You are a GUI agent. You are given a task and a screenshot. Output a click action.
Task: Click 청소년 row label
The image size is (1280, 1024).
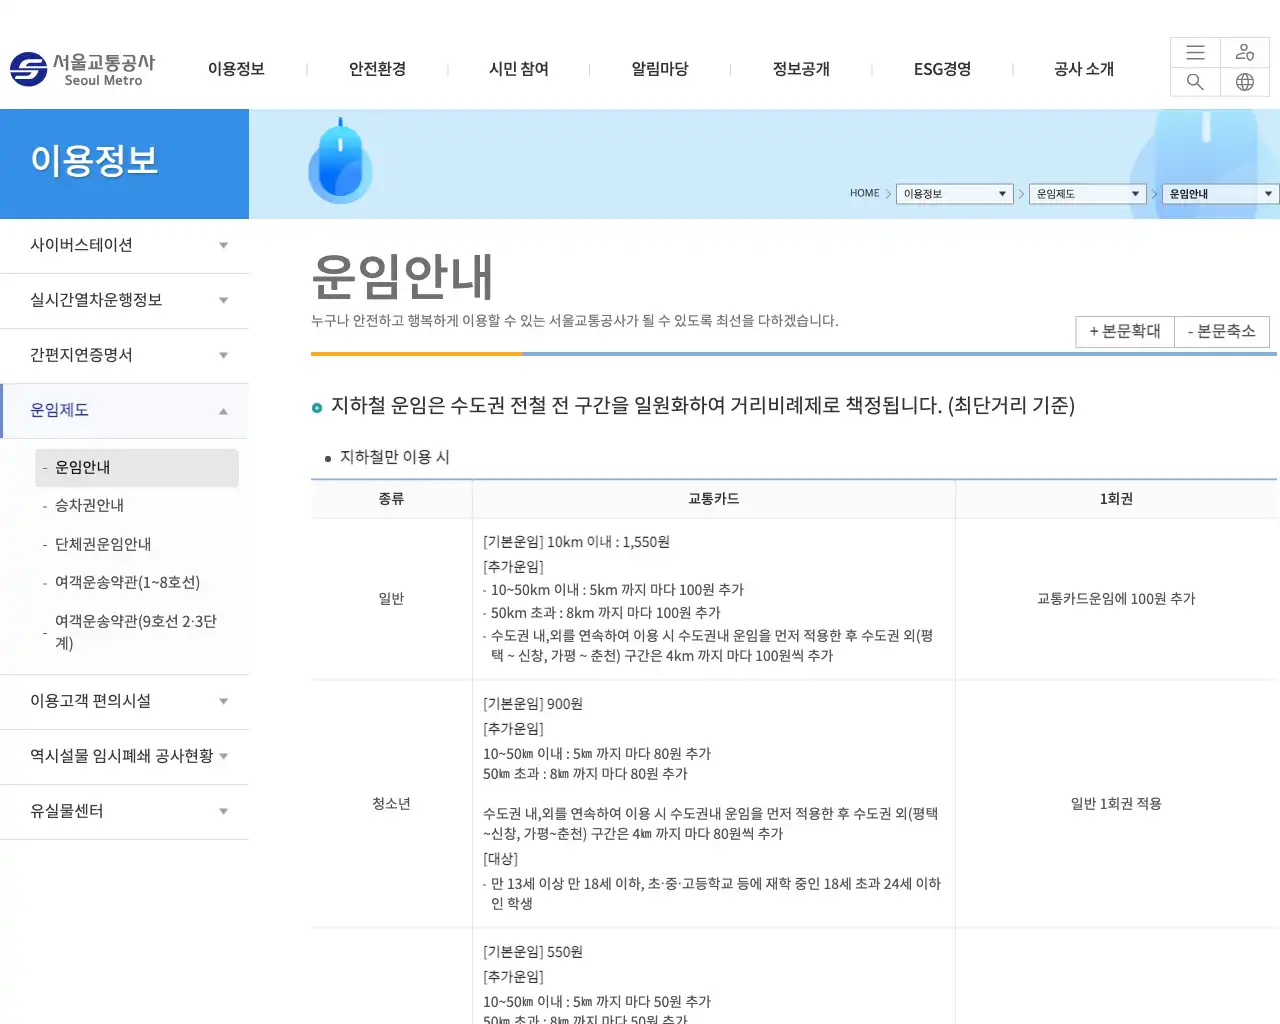point(391,804)
